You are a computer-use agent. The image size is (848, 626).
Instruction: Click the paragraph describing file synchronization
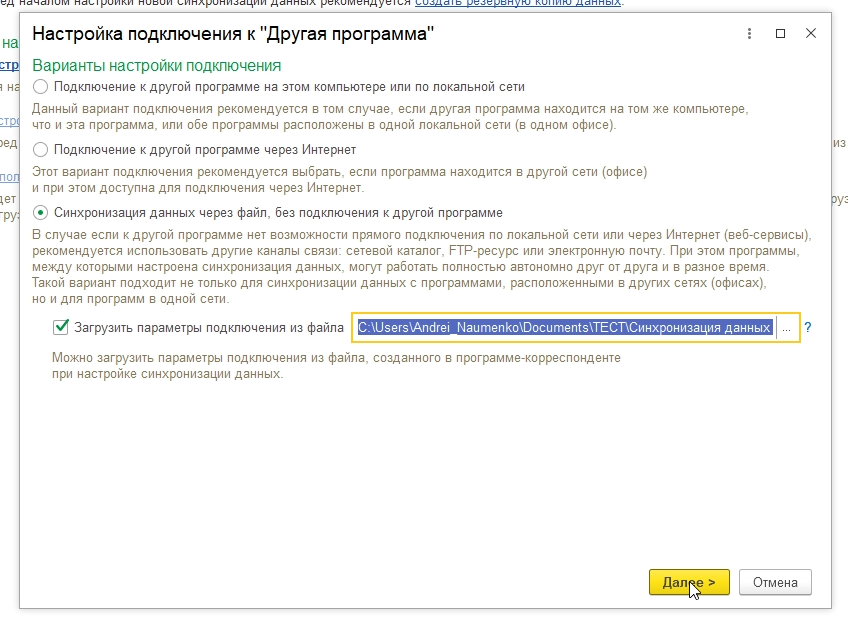(420, 267)
